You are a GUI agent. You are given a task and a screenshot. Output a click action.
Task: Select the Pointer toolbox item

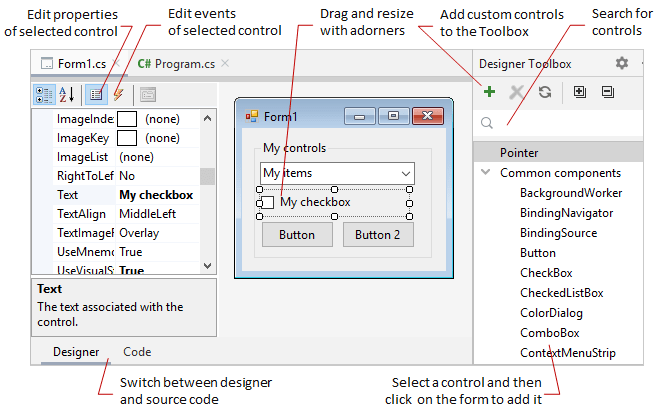[x=519, y=153]
